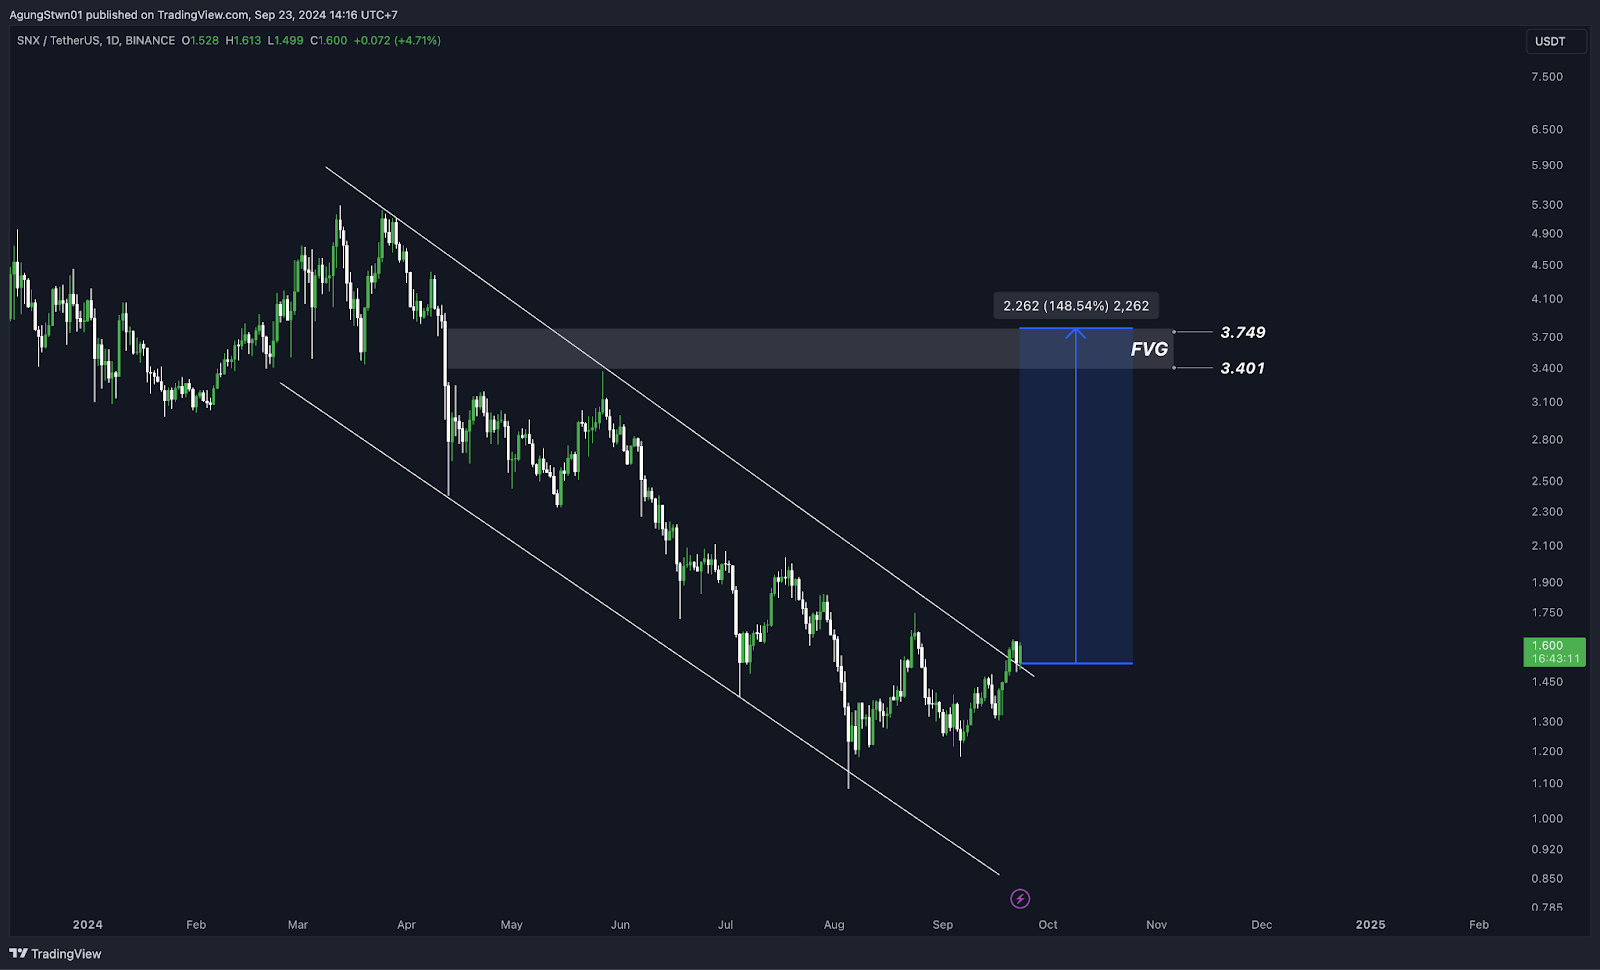Click the 2025 label on the time axis
This screenshot has width=1600, height=970.
click(x=1370, y=925)
